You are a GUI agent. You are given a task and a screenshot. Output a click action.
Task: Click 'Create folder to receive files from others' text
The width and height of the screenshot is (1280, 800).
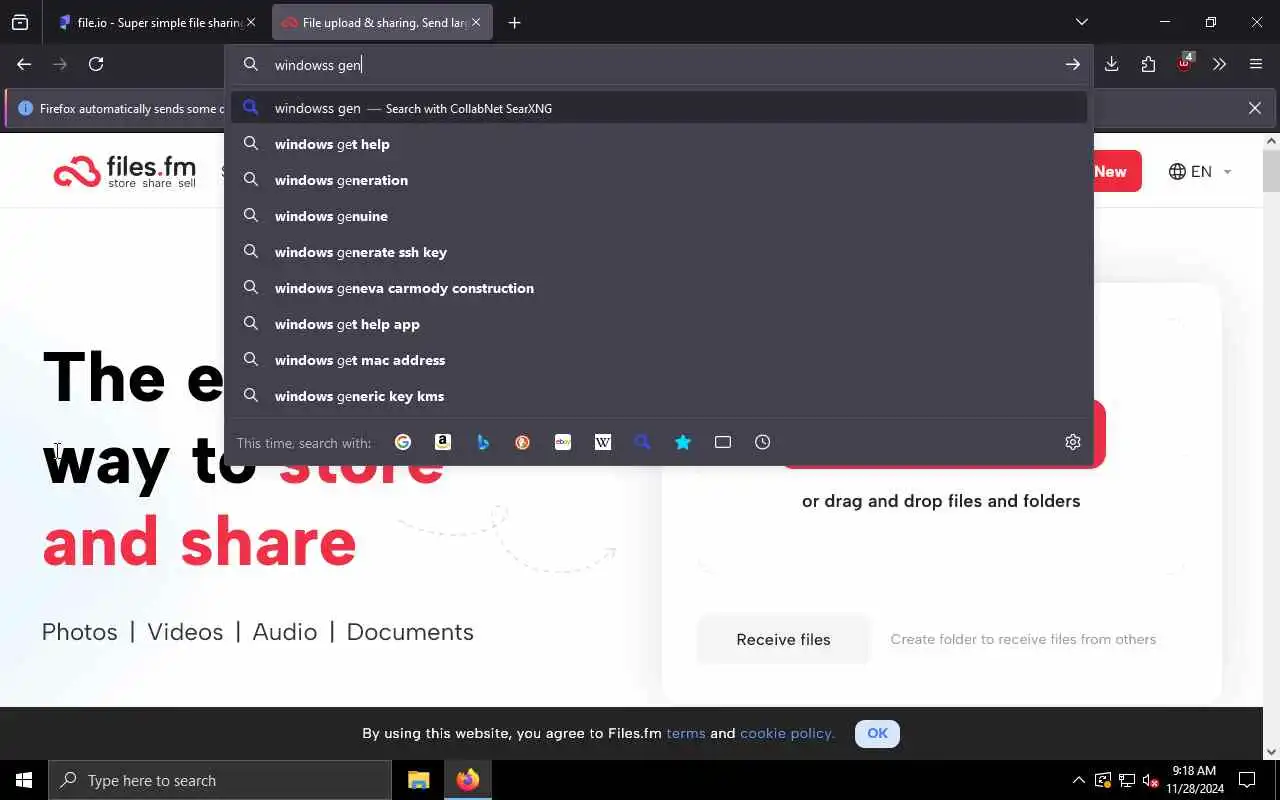[1023, 639]
